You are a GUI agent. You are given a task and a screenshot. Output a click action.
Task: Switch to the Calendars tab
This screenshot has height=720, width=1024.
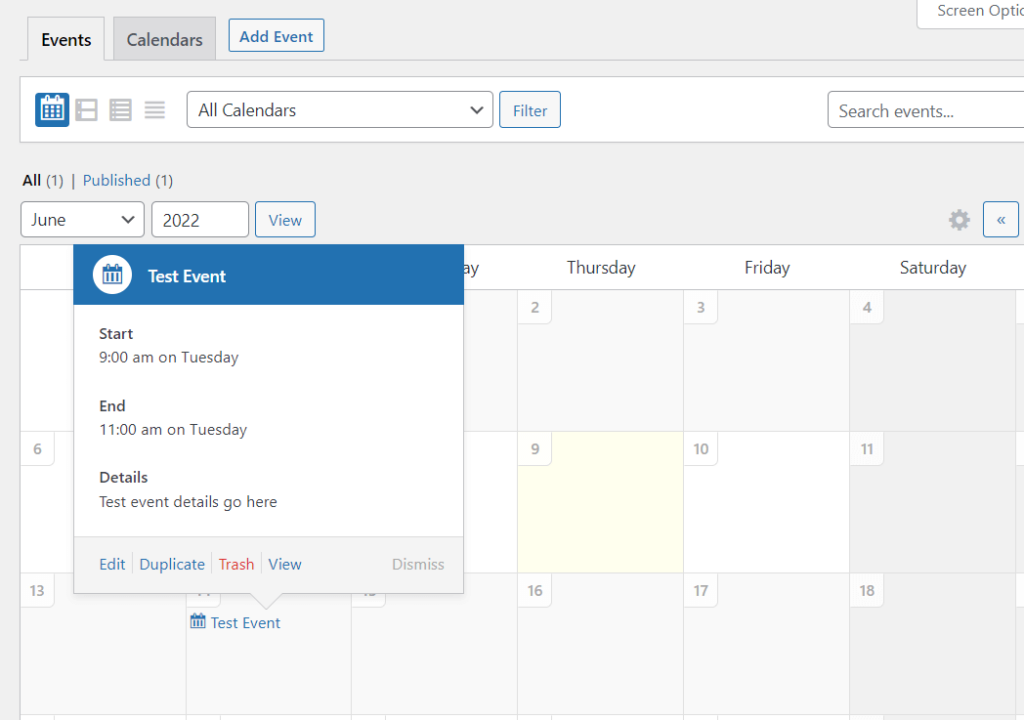[164, 39]
